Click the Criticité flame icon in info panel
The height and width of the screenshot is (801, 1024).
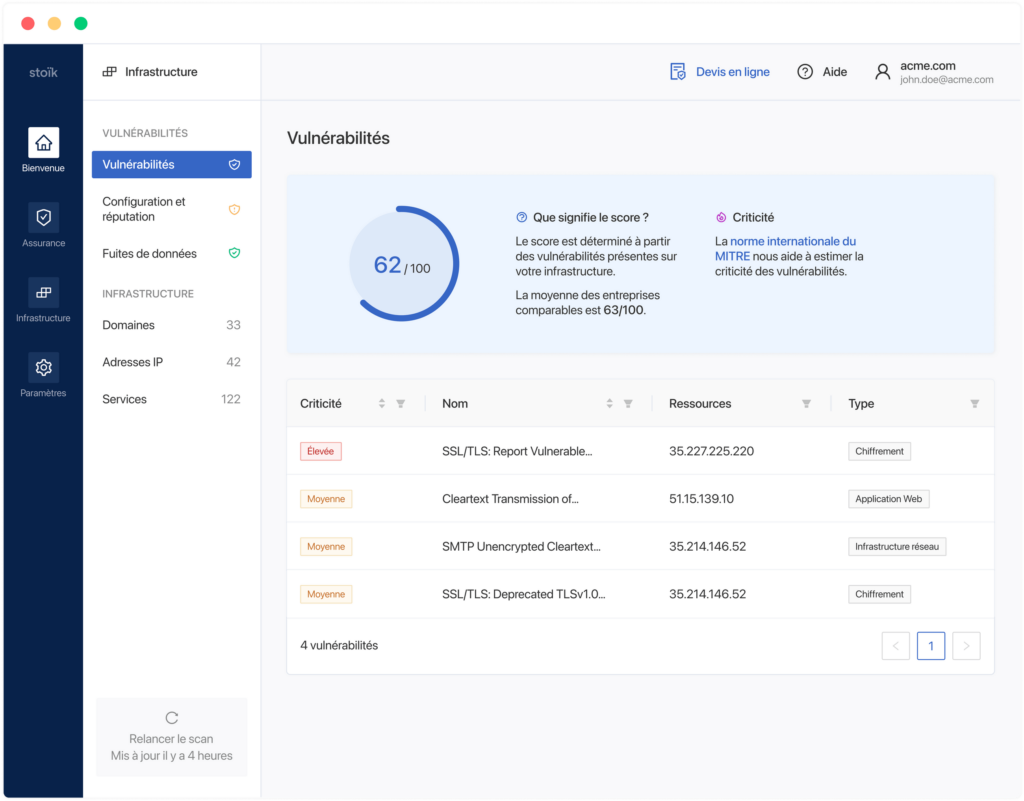(x=721, y=217)
